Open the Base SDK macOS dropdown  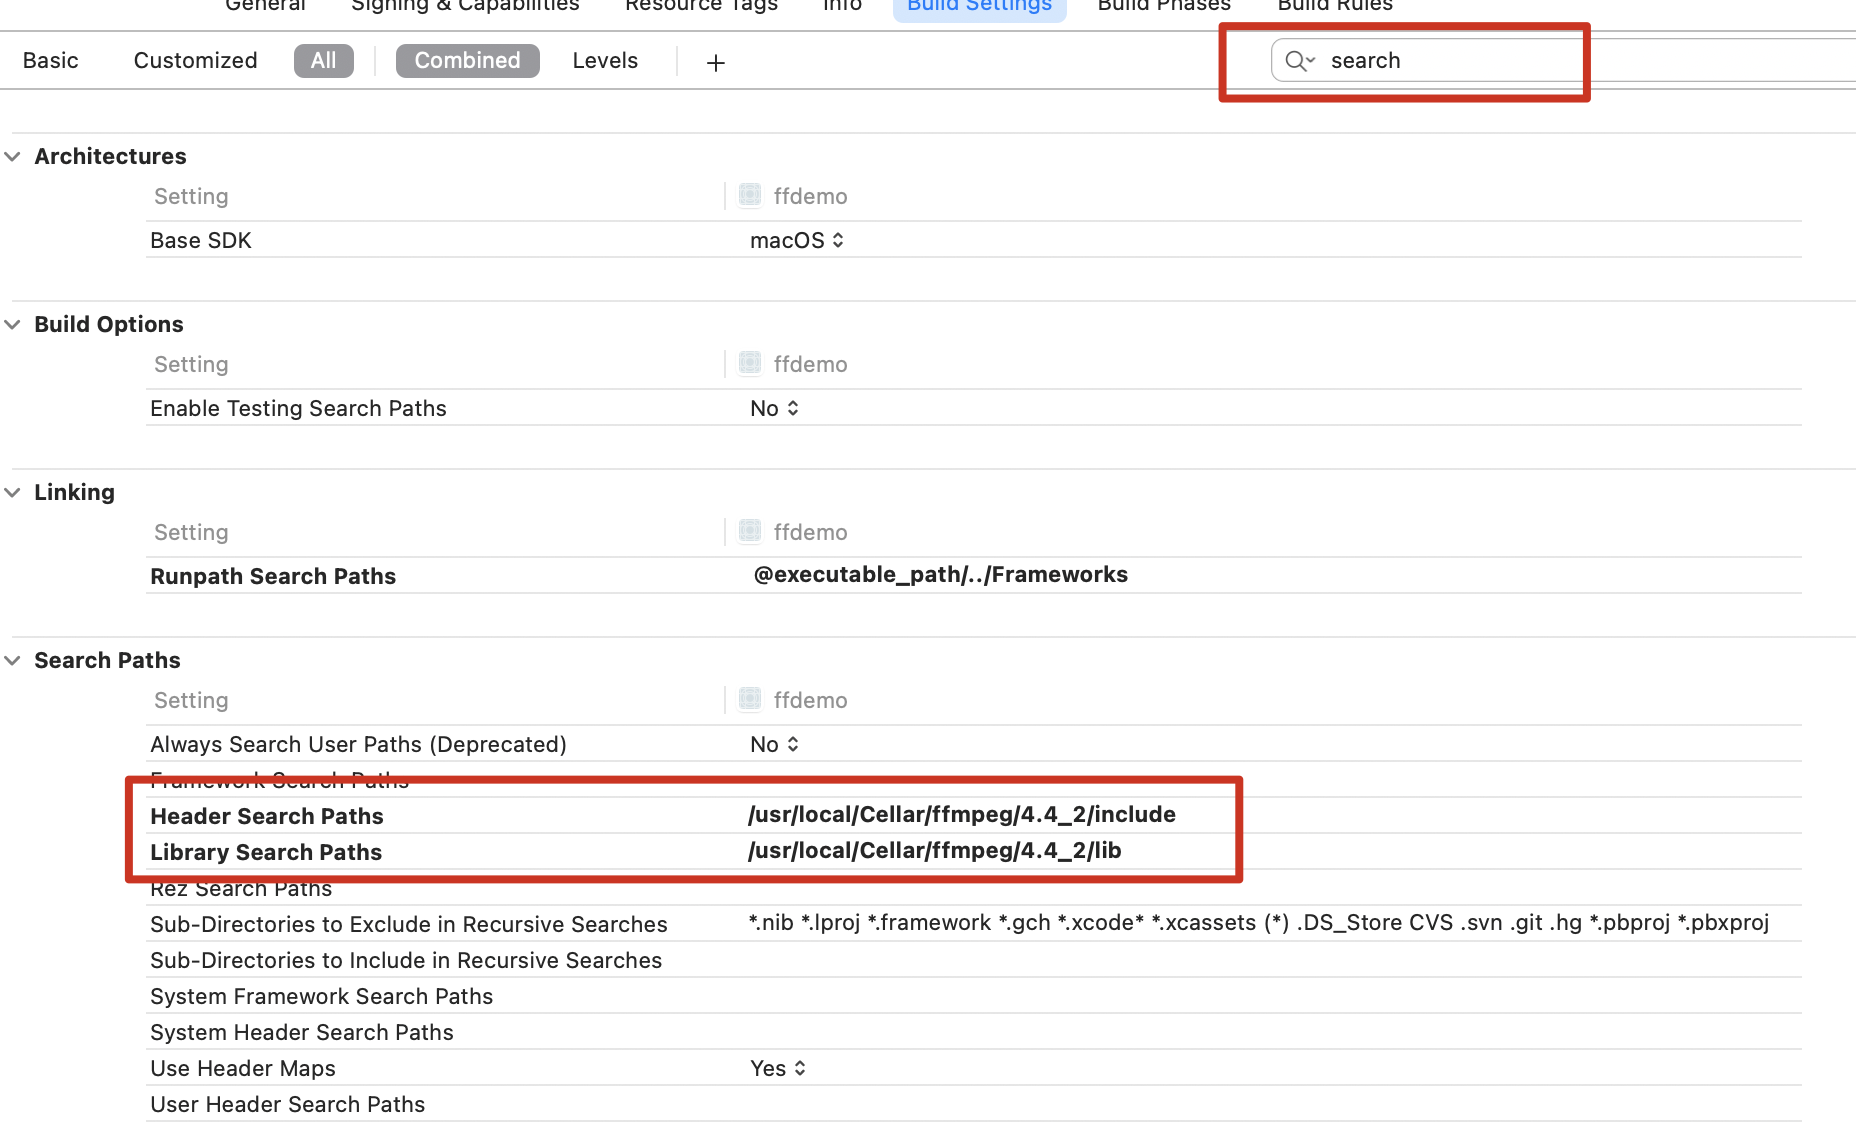pyautogui.click(x=797, y=241)
